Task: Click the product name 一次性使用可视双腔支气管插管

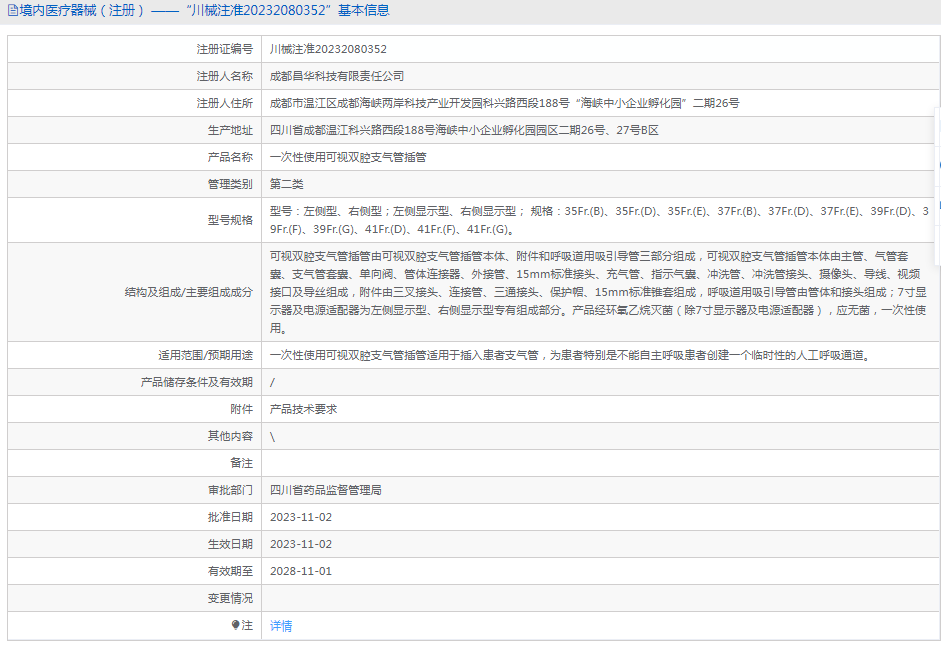Action: click(x=348, y=157)
